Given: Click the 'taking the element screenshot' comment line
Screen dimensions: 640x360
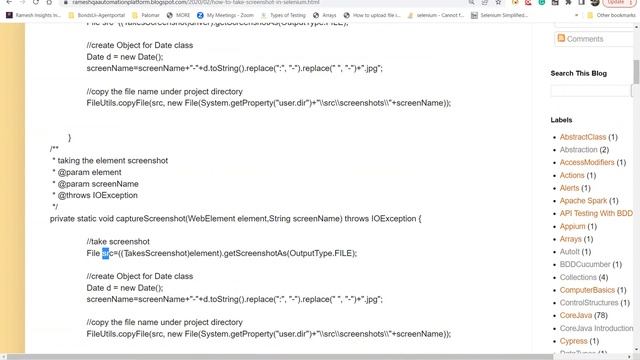Looking at the screenshot, I should (x=112, y=160).
